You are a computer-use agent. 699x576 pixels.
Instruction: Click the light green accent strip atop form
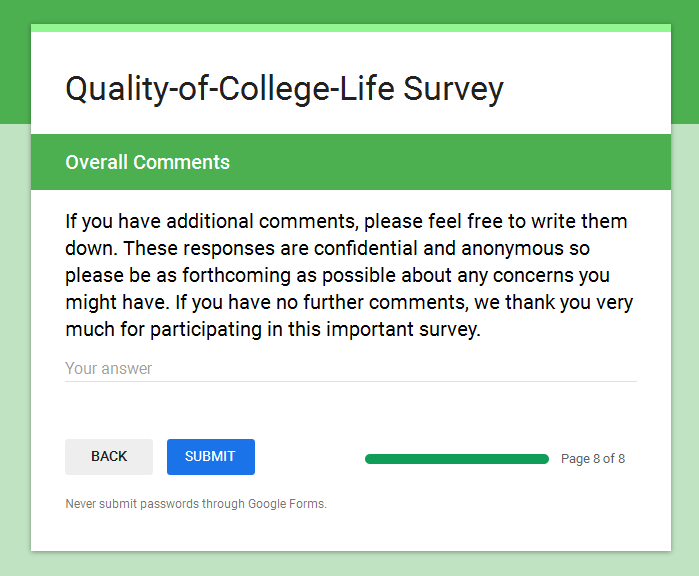tap(350, 28)
